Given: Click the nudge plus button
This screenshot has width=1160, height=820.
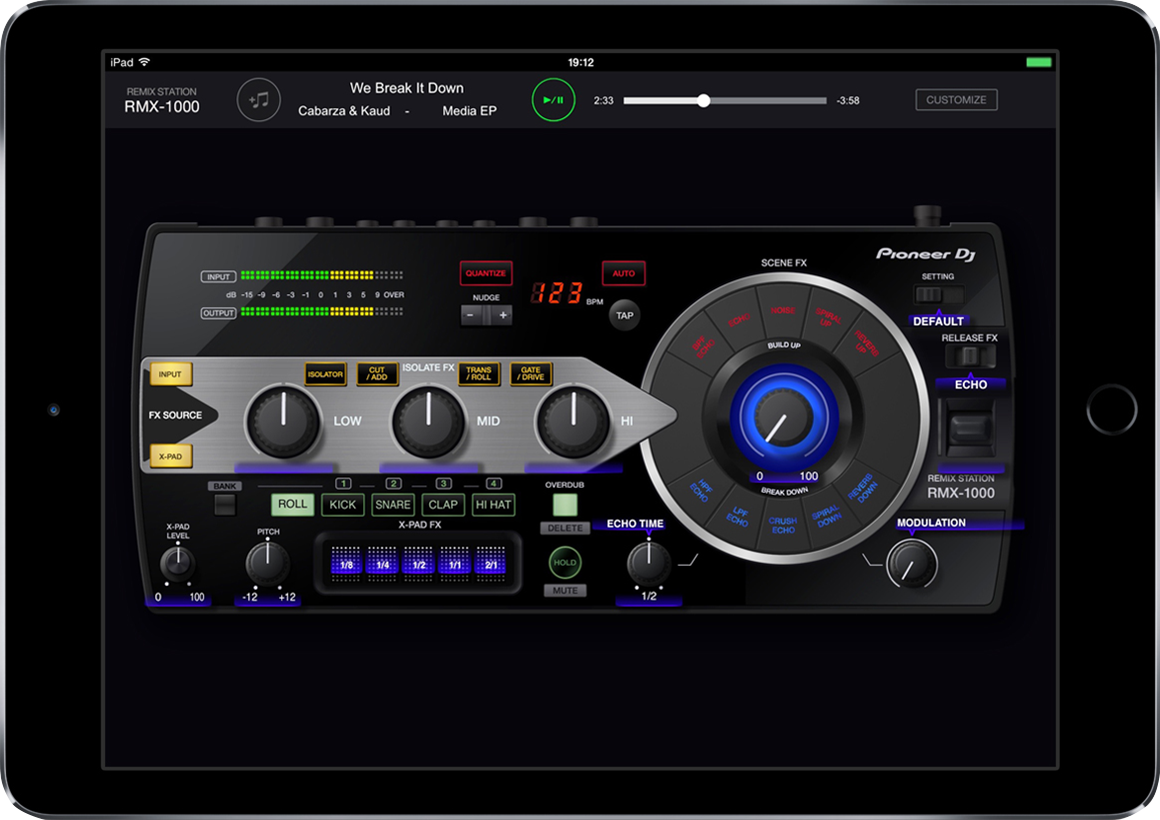Looking at the screenshot, I should point(503,315).
